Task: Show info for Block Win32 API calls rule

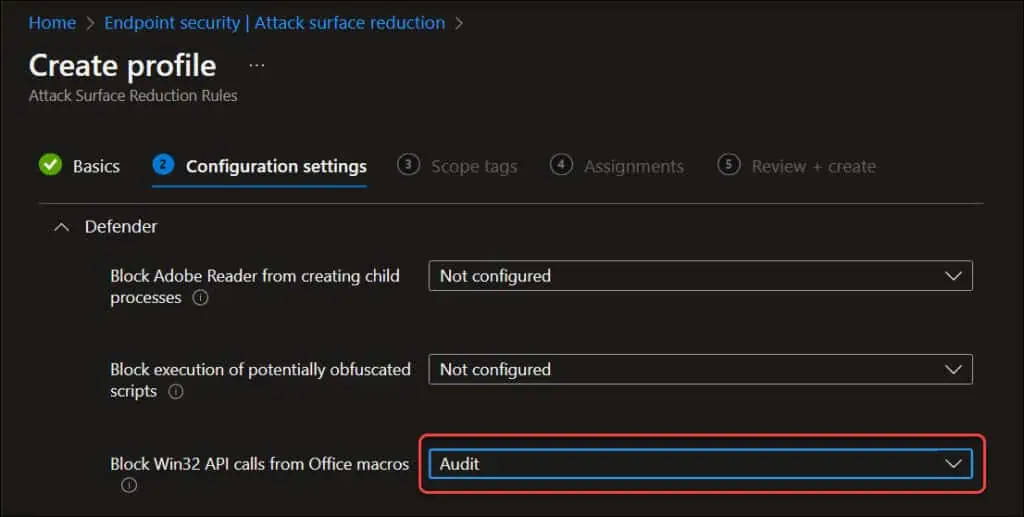Action: tap(129, 485)
